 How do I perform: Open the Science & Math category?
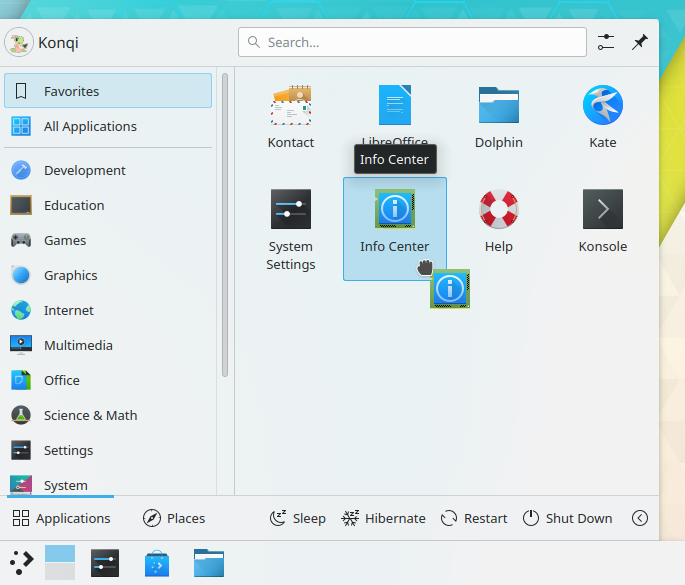108,415
